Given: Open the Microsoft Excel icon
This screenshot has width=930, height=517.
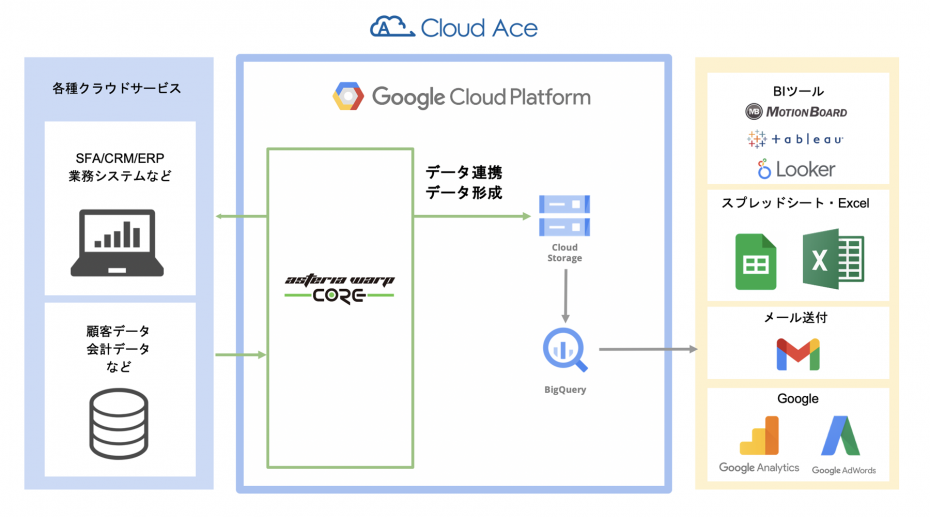Looking at the screenshot, I should pyautogui.click(x=833, y=259).
